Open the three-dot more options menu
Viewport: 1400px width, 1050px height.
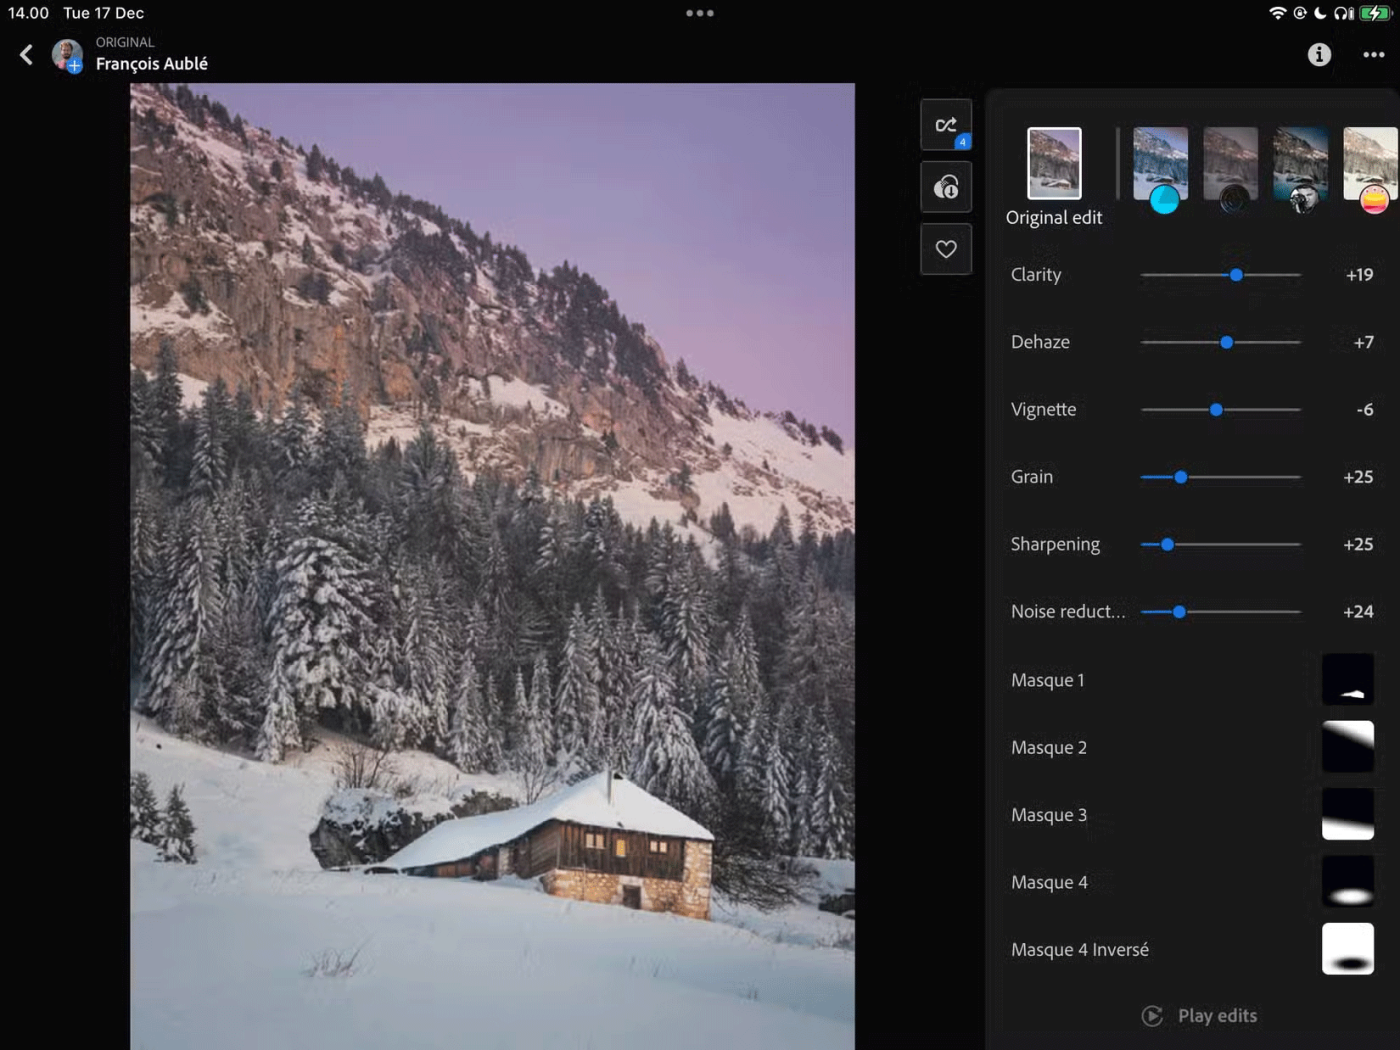coord(1373,55)
